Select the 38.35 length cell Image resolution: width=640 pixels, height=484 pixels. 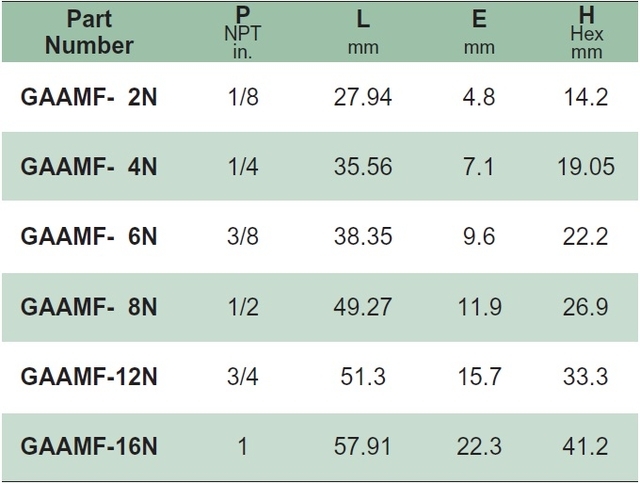363,236
